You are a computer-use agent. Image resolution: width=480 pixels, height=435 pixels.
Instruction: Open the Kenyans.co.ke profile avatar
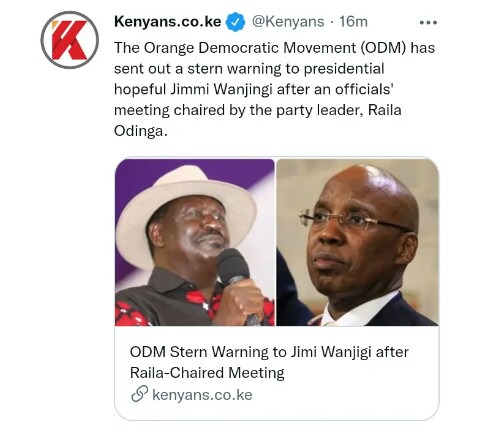tap(69, 40)
